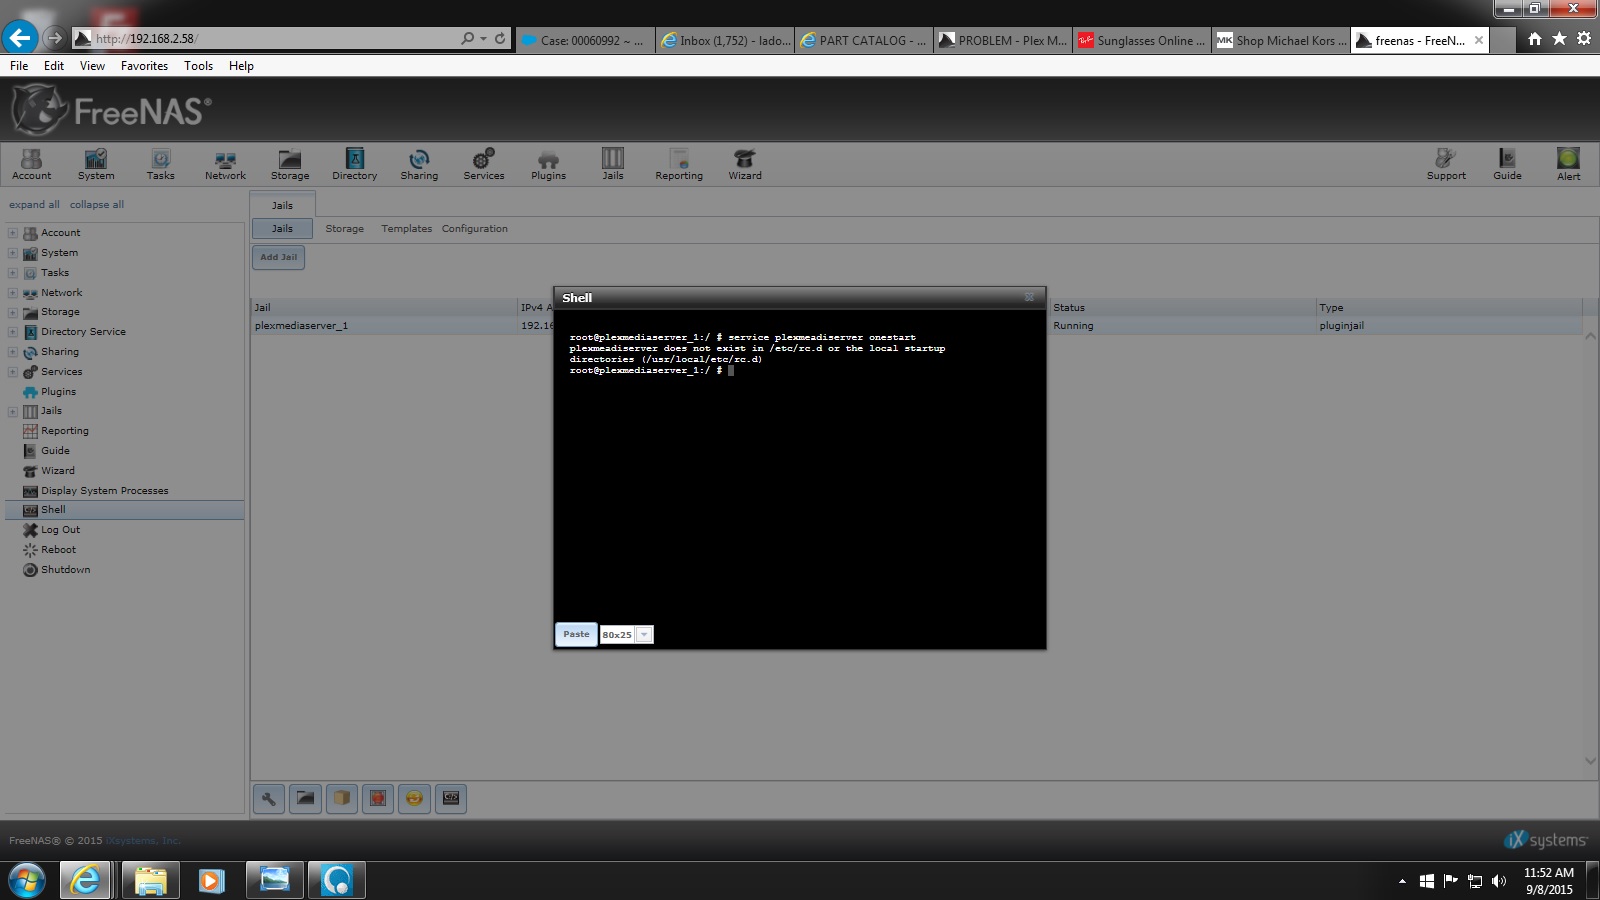Image resolution: width=1600 pixels, height=900 pixels.
Task: Expand the Tasks tree node
Action: point(12,273)
